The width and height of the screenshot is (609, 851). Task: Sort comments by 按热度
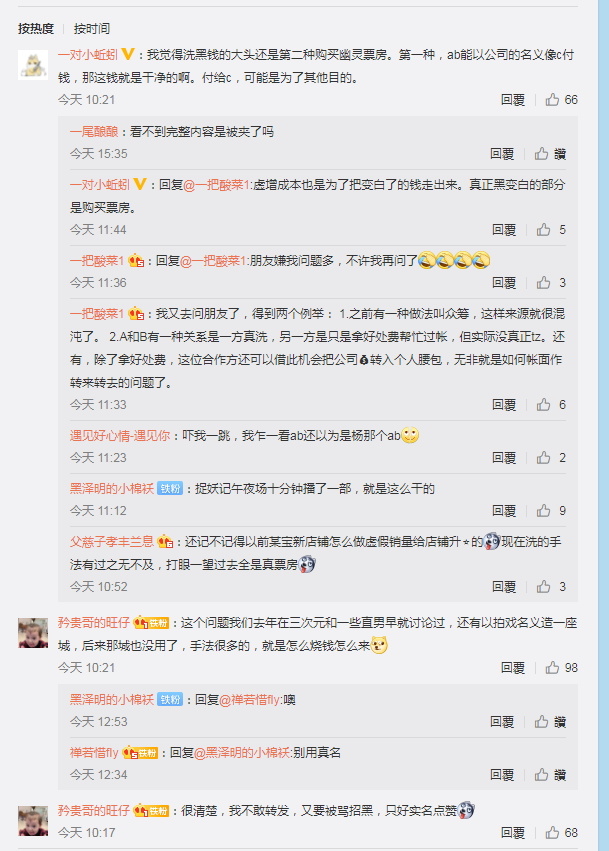coord(36,29)
